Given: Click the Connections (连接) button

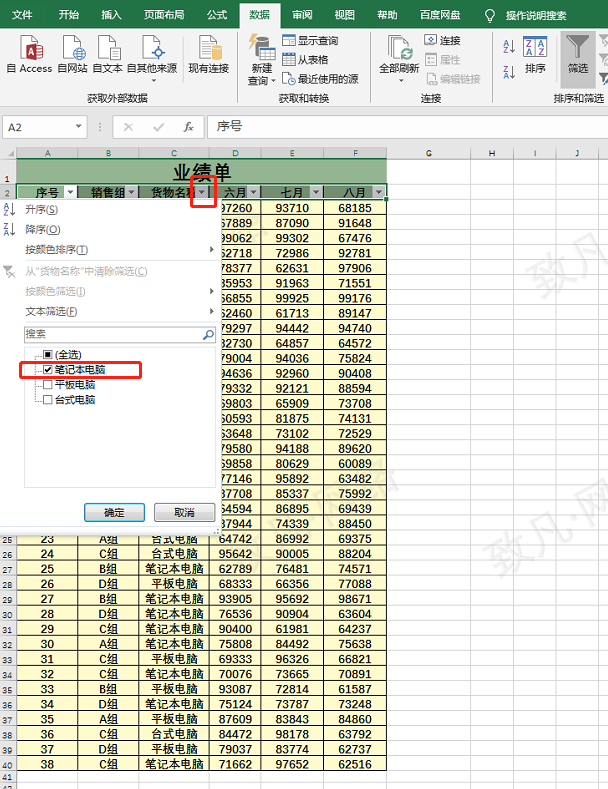Looking at the screenshot, I should pos(442,40).
